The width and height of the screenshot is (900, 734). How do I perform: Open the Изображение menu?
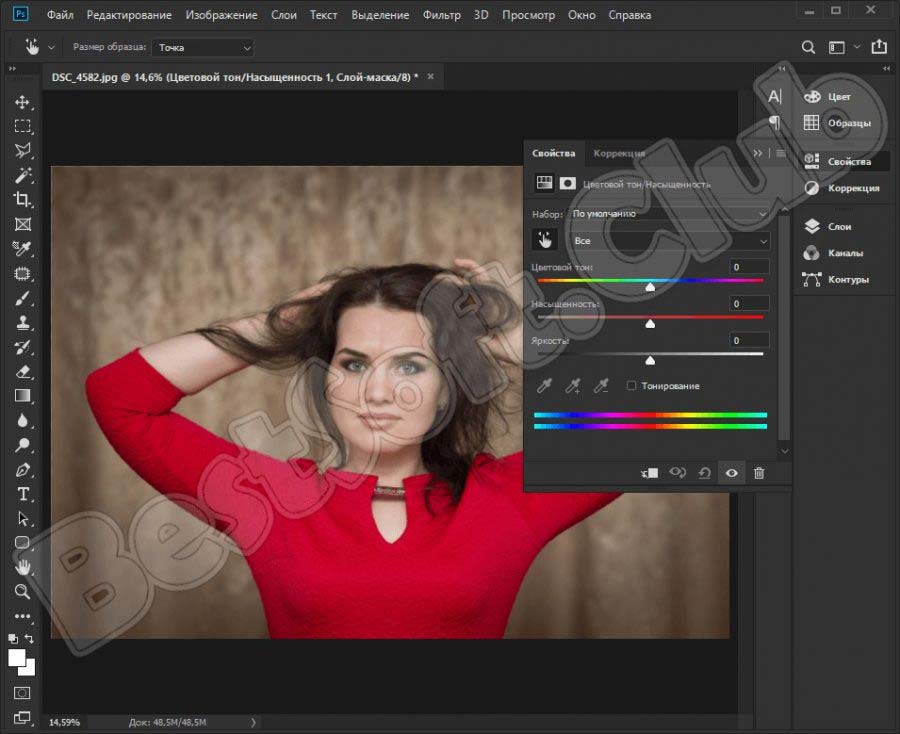coord(221,15)
